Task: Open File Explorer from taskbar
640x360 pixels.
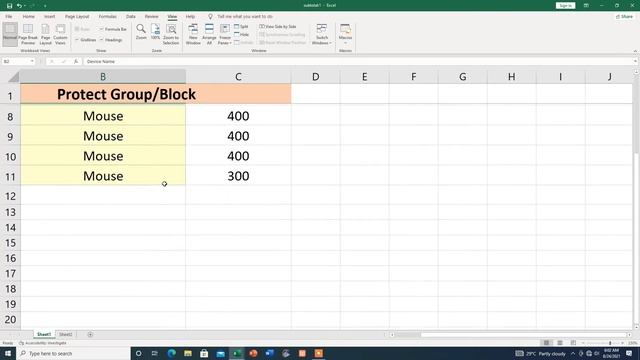Action: point(188,353)
